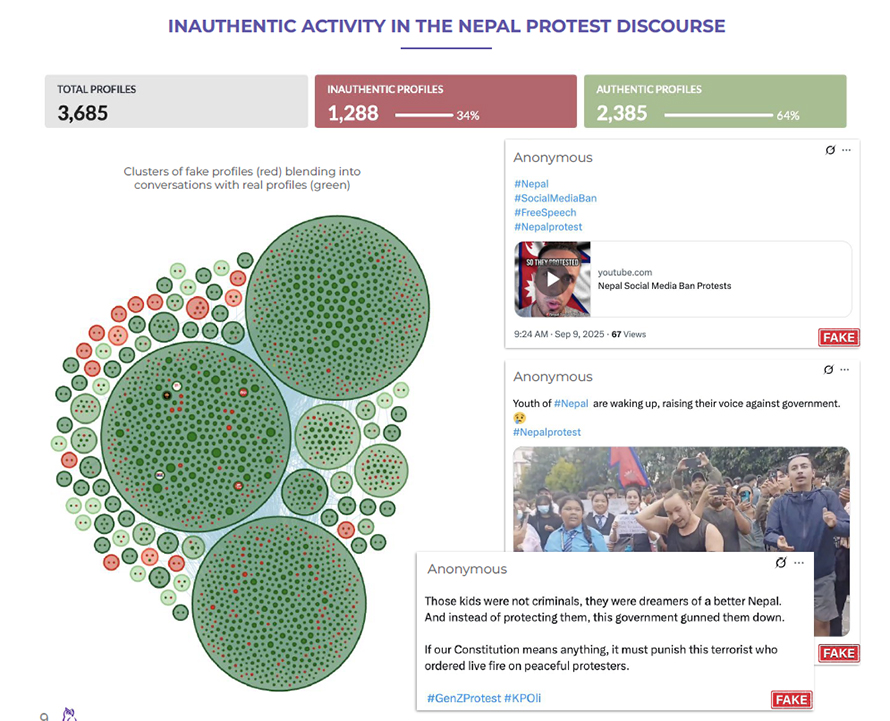Select the Authentic Profiles card
This screenshot has width=890, height=721.
[715, 102]
